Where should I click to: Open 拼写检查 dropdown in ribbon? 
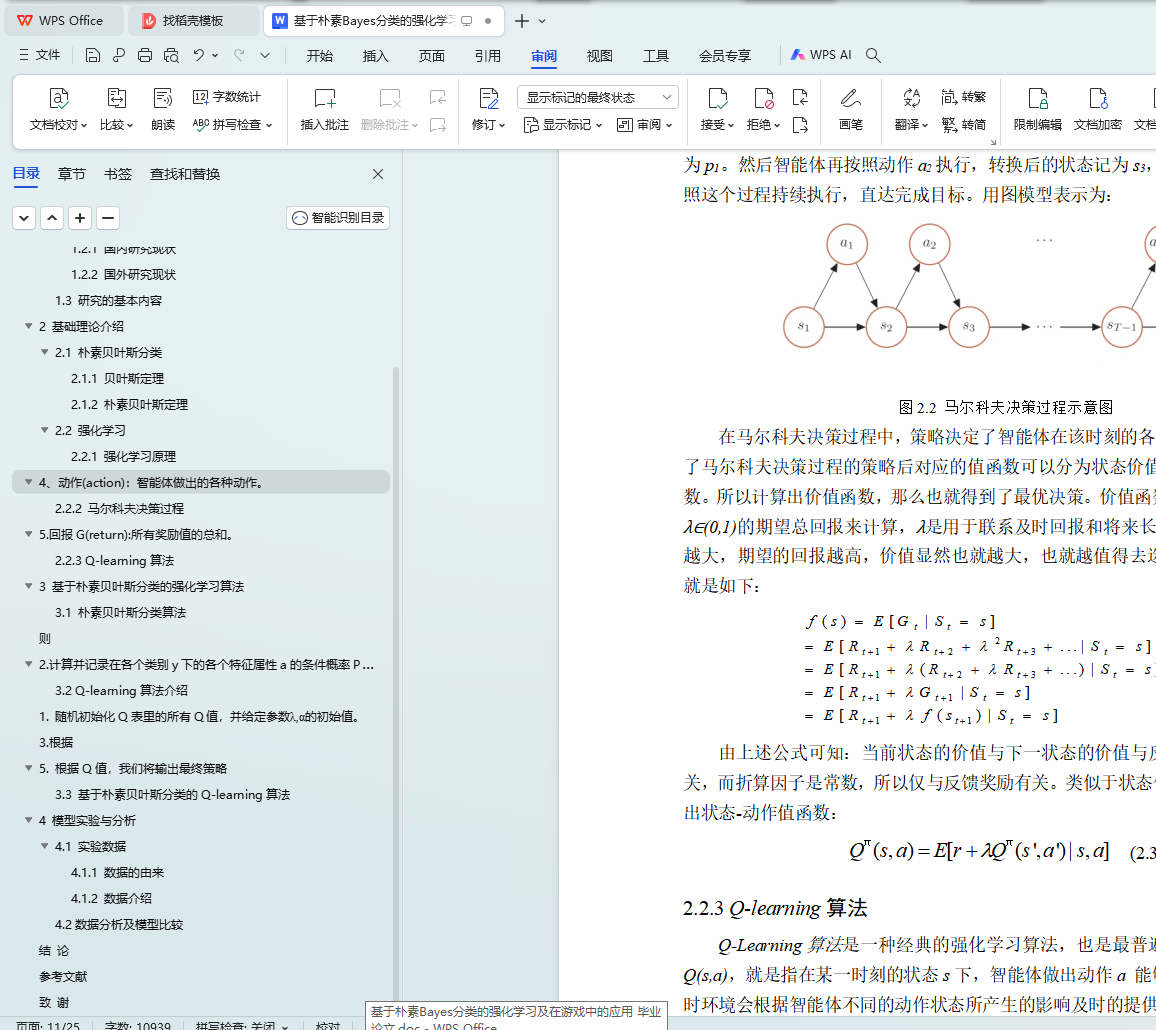(x=232, y=125)
